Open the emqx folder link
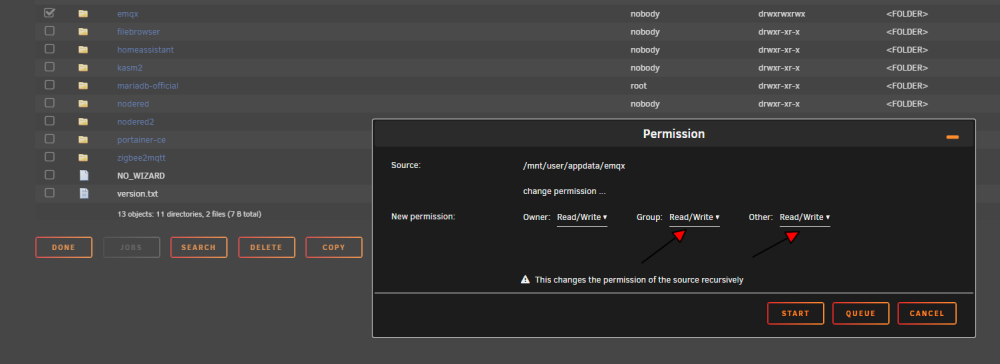Screen dimensions: 1000x364 coord(128,13)
